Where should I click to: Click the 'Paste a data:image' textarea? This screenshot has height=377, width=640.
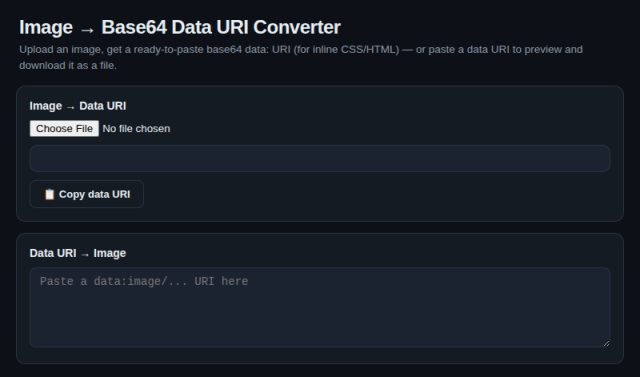320,307
